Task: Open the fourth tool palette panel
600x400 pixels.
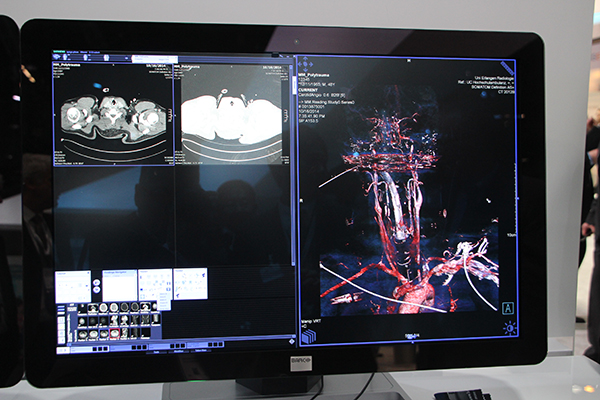Action: pyautogui.click(x=190, y=283)
